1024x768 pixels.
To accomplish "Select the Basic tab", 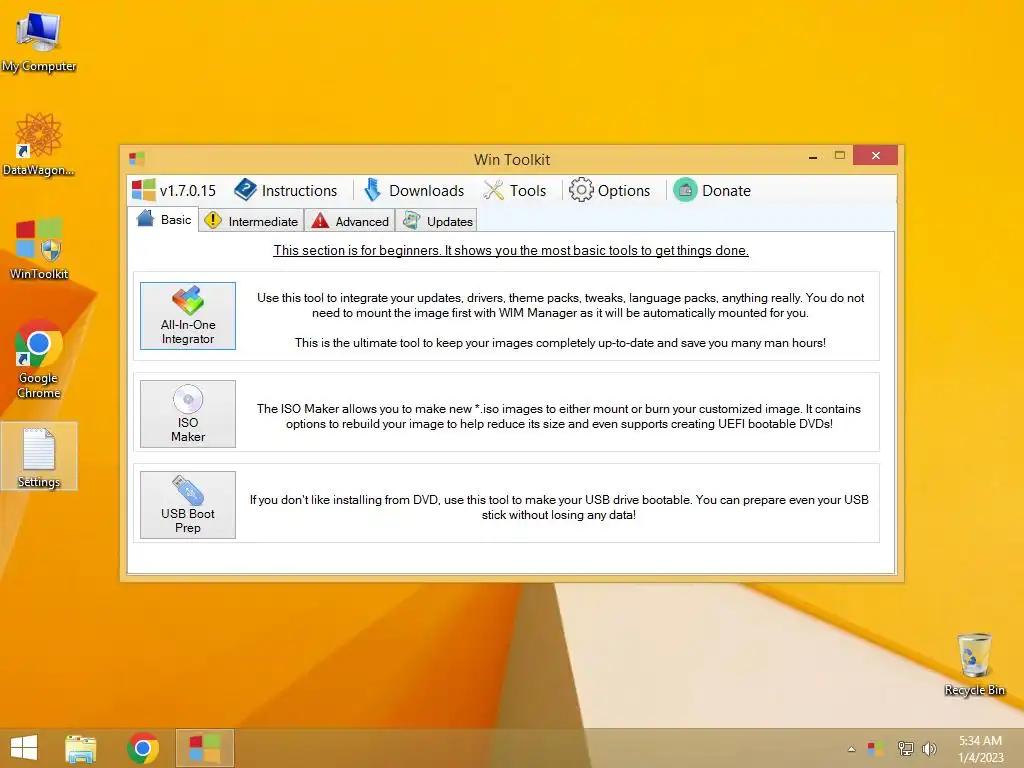I will point(164,219).
